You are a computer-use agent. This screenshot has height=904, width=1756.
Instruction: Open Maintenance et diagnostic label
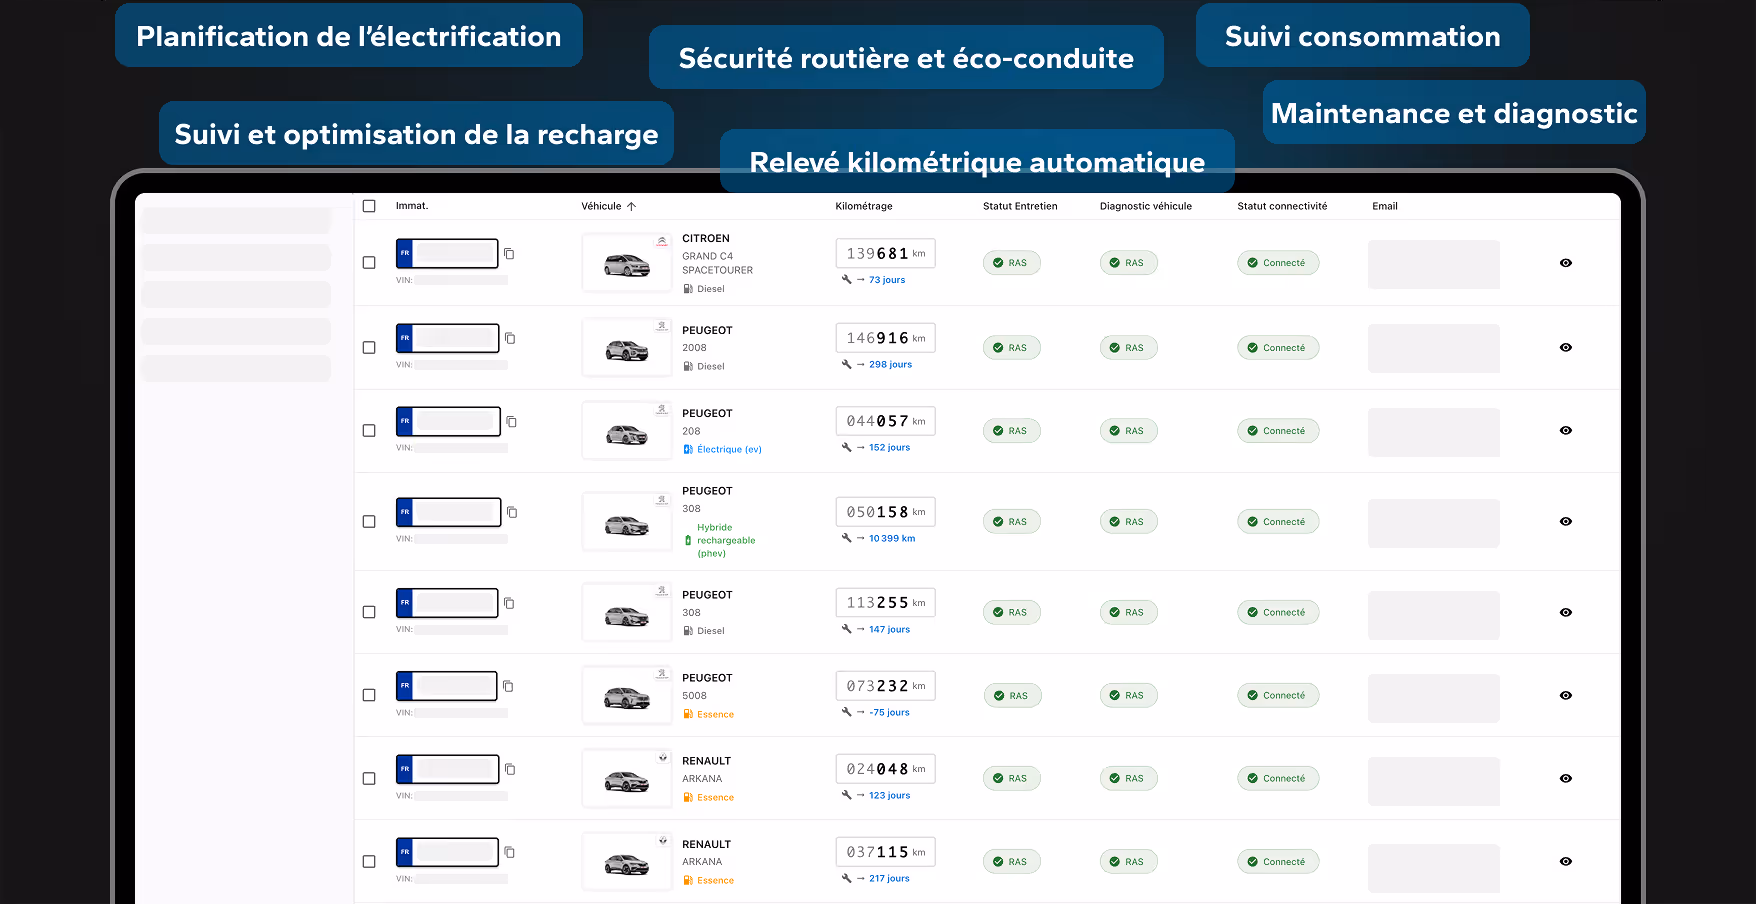[x=1454, y=113]
